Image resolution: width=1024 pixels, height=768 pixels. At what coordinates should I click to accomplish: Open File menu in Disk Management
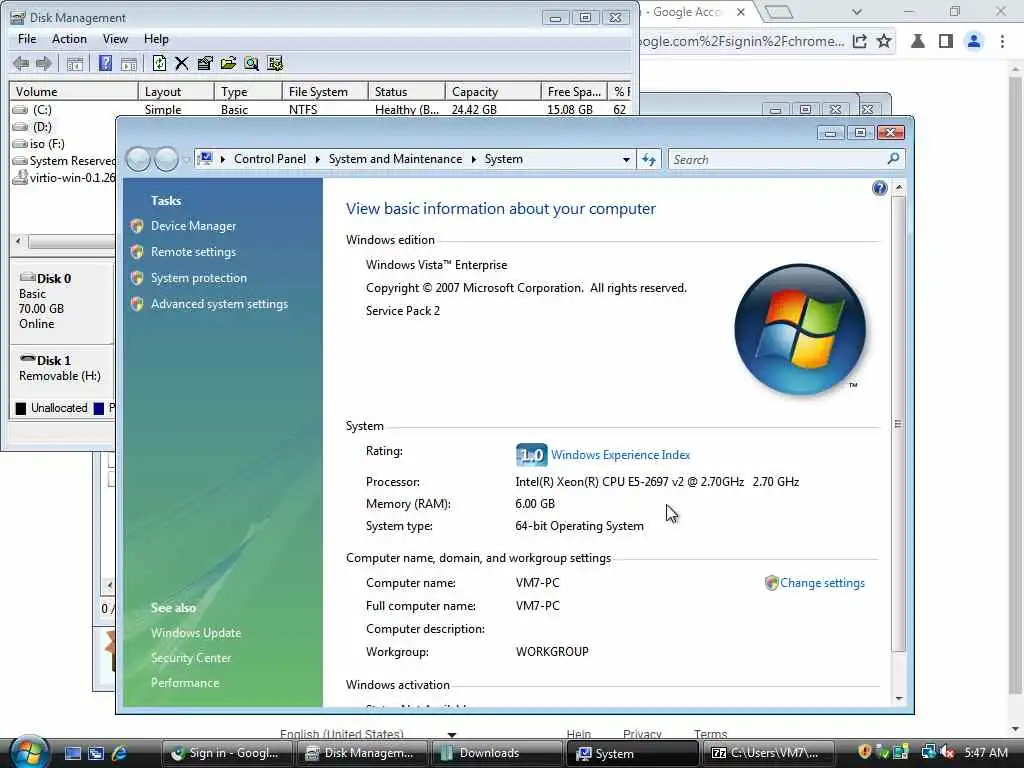point(27,39)
